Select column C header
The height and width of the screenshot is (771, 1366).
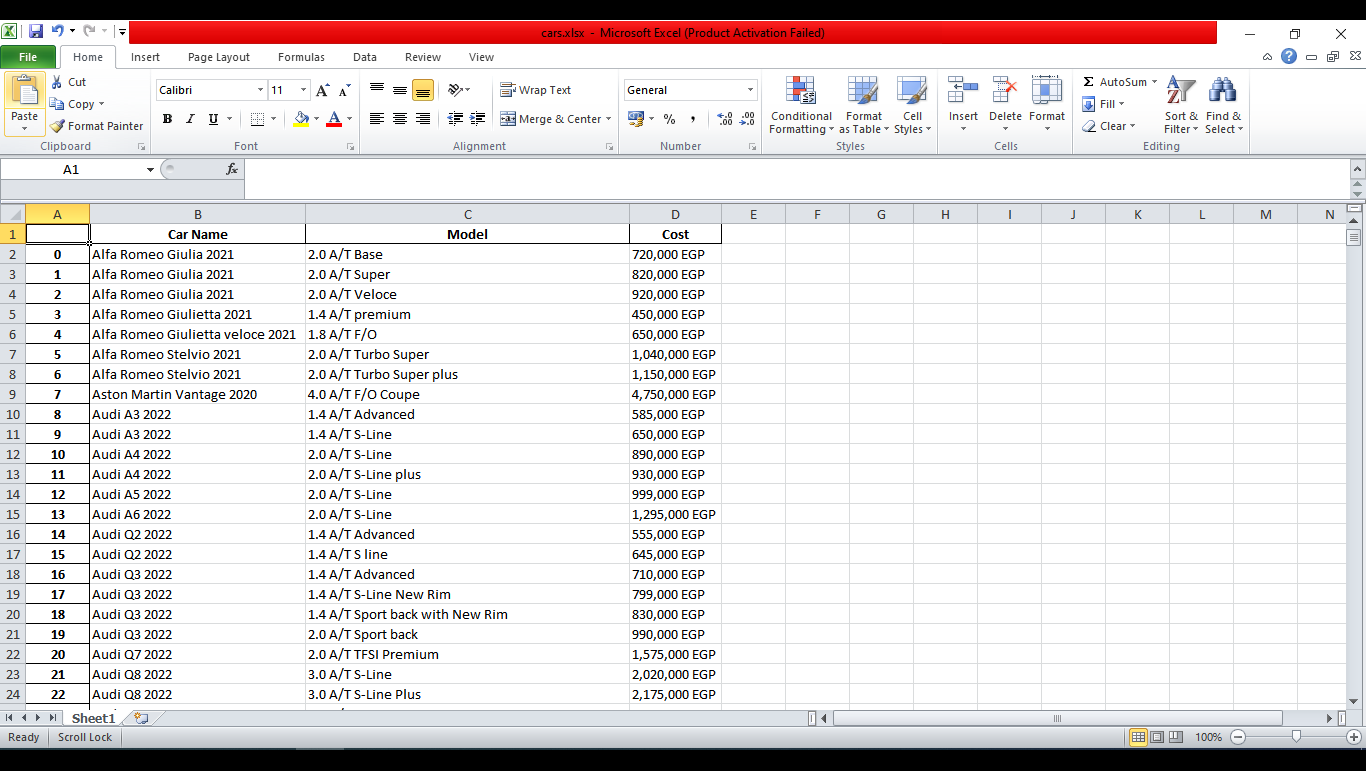[x=467, y=214]
